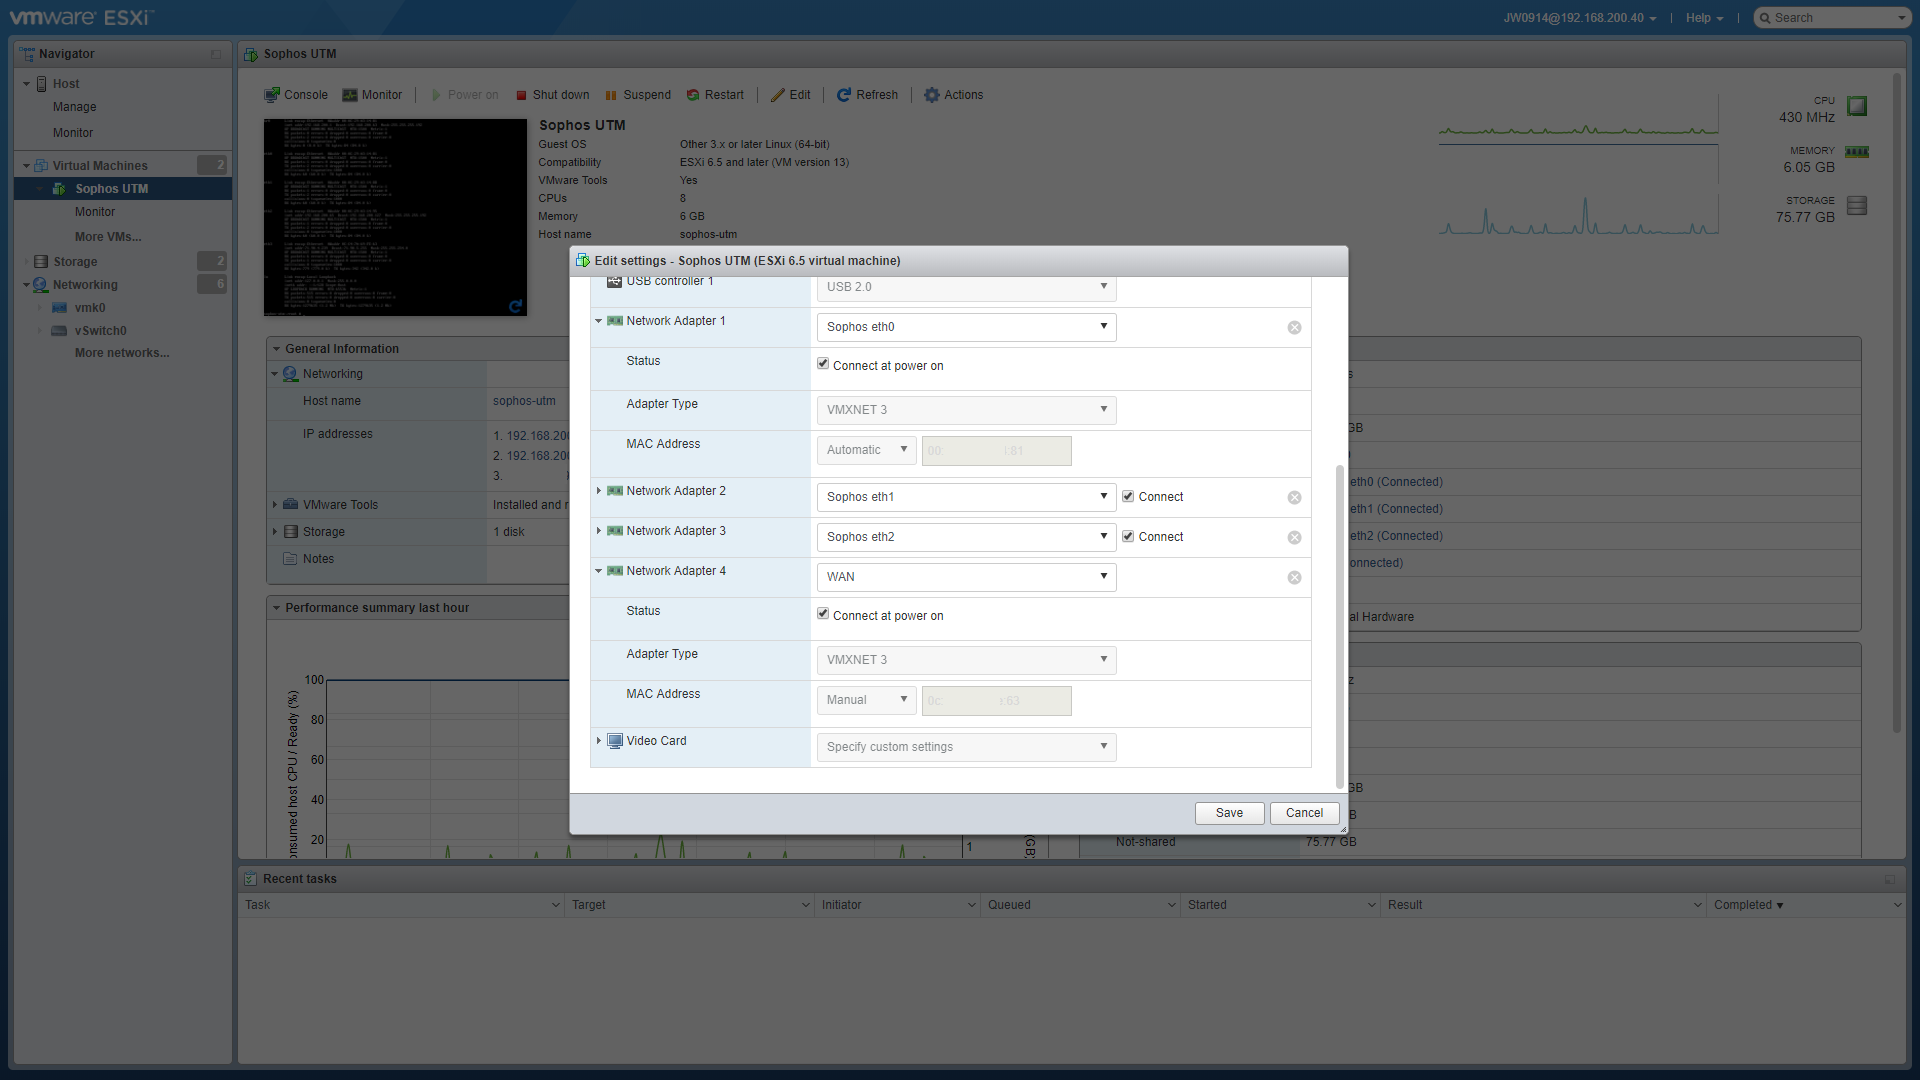The width and height of the screenshot is (1920, 1080).
Task: Shut down the virtual machine
Action: [552, 95]
